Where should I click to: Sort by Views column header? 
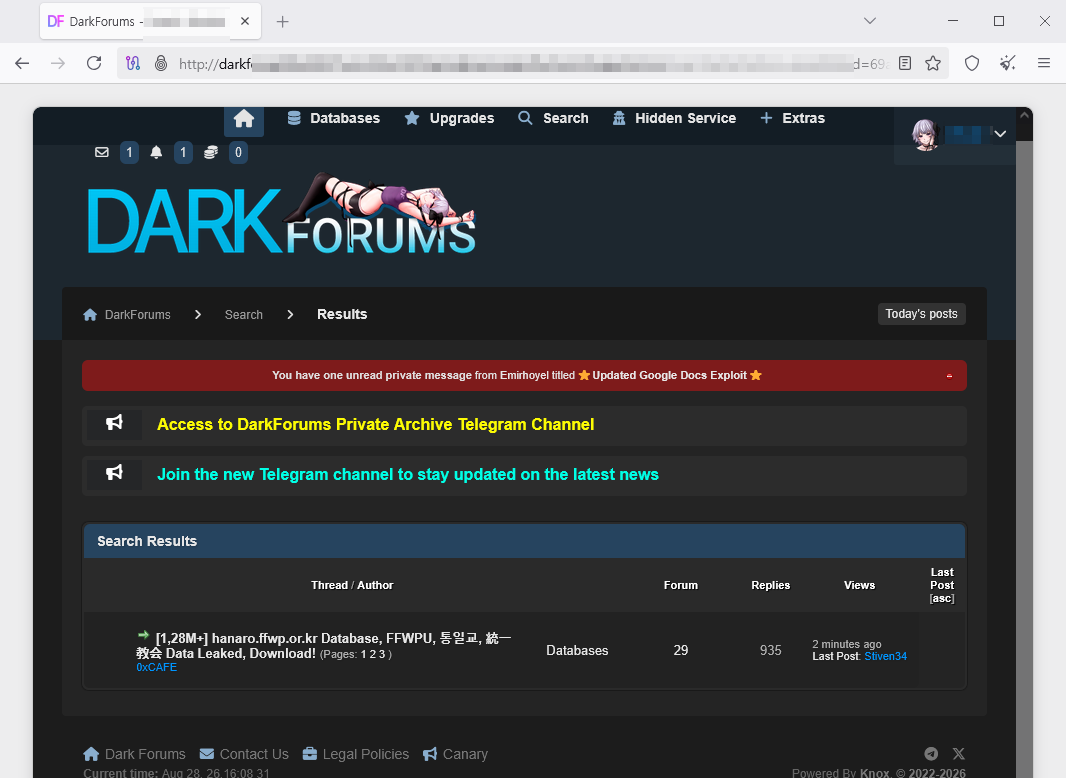pos(859,586)
